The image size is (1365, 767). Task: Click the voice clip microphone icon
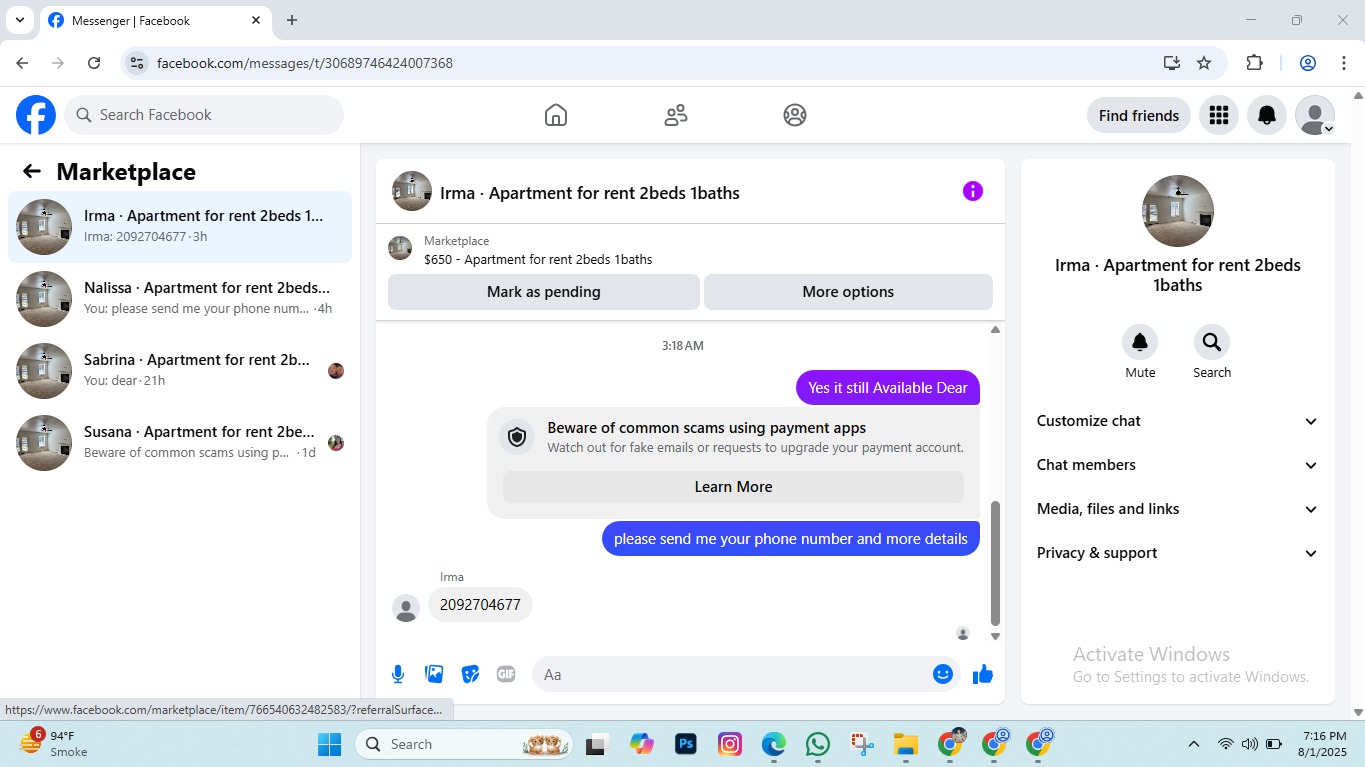[398, 674]
